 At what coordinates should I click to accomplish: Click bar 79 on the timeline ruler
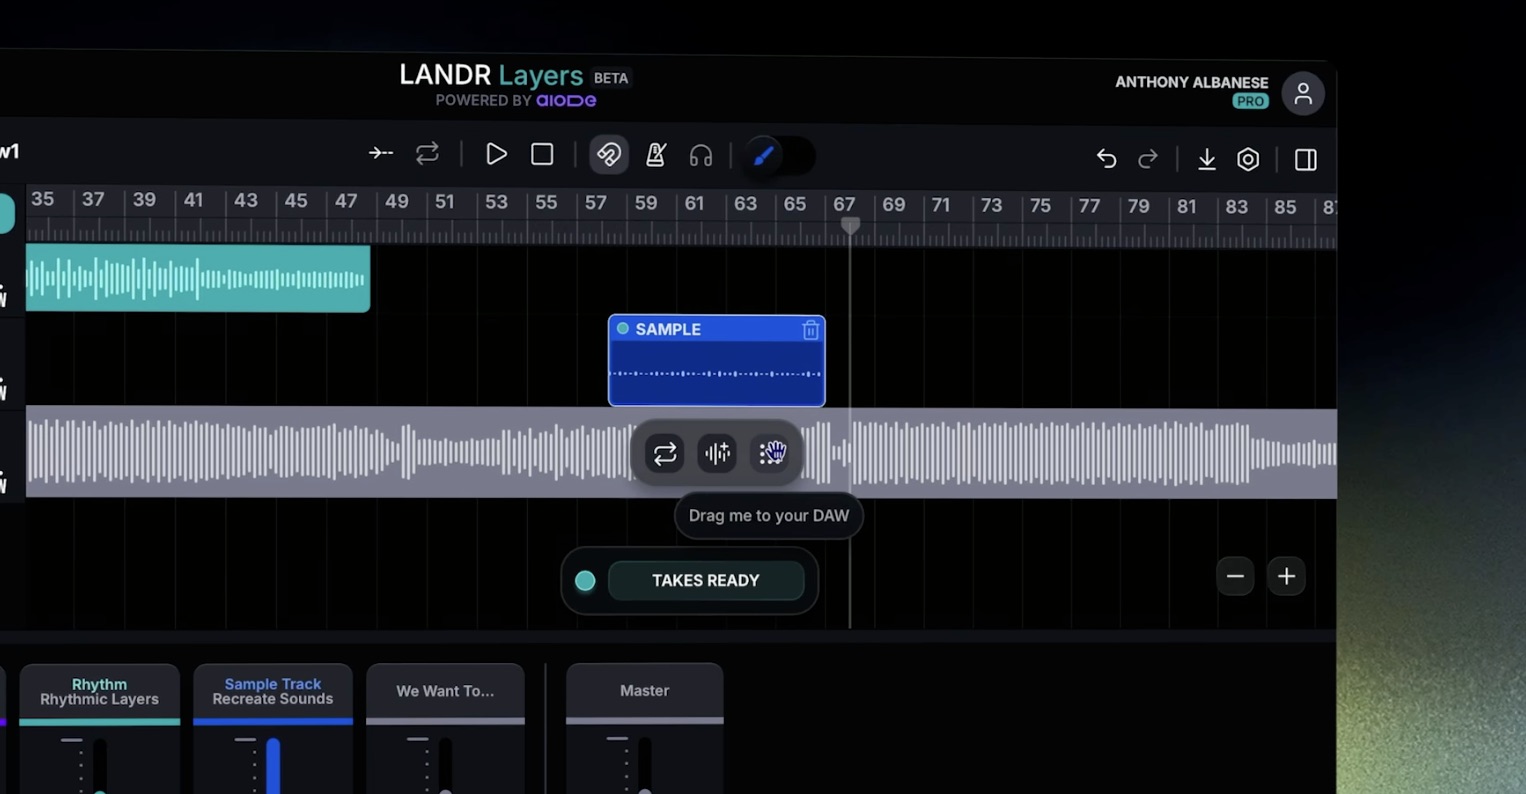click(1138, 206)
